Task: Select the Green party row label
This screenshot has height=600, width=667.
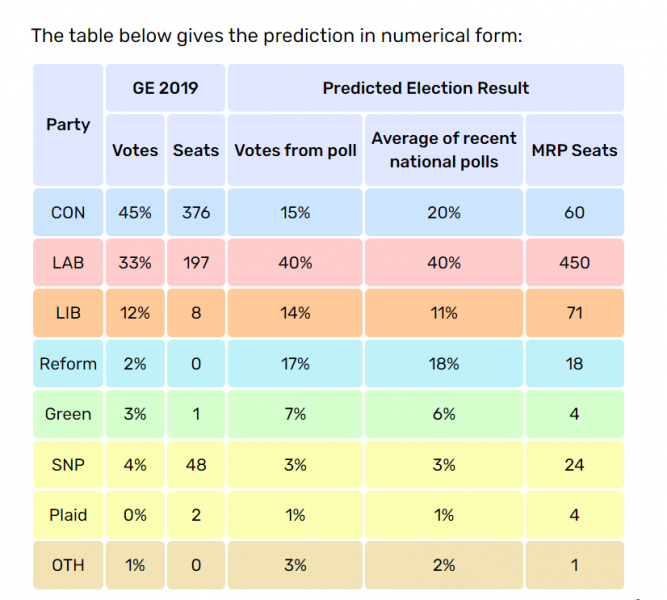Action: [68, 414]
